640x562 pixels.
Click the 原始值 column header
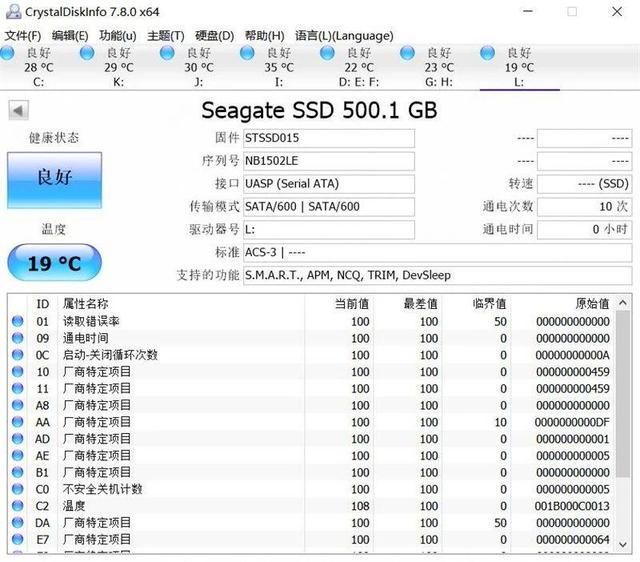coord(592,304)
